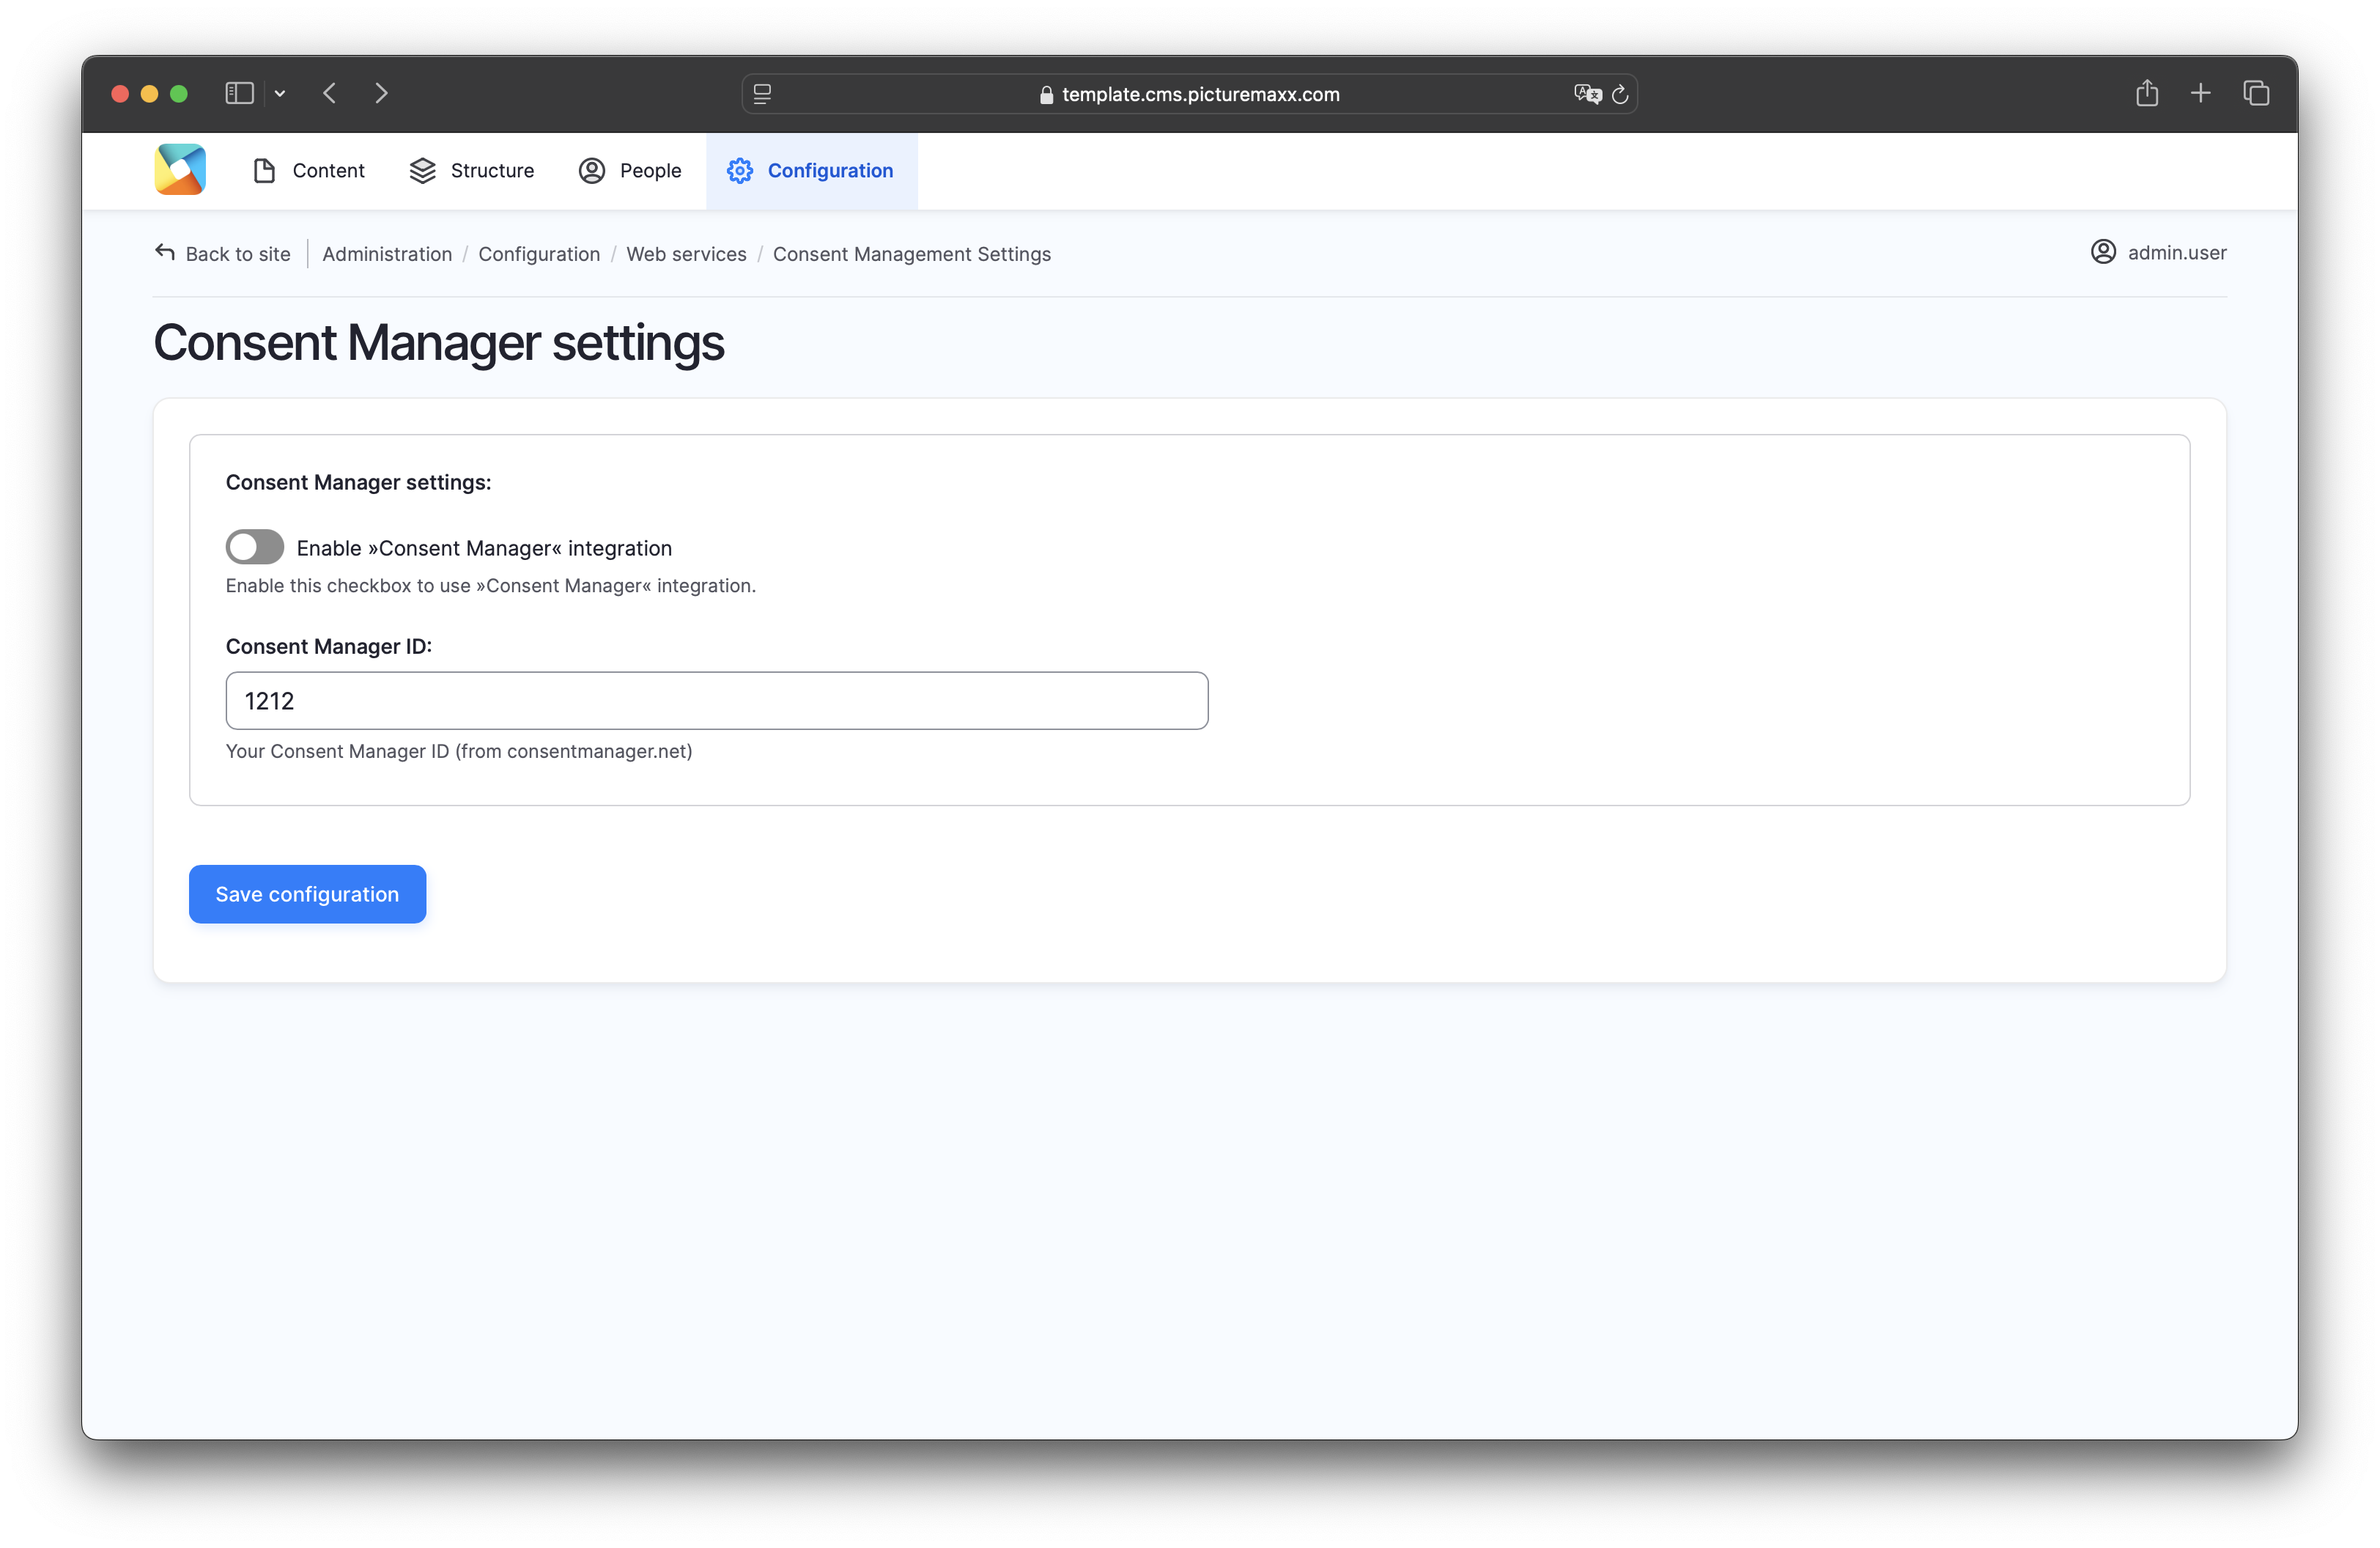Image resolution: width=2380 pixels, height=1548 pixels.
Task: Open Web services breadcrumb link
Action: pos(686,254)
